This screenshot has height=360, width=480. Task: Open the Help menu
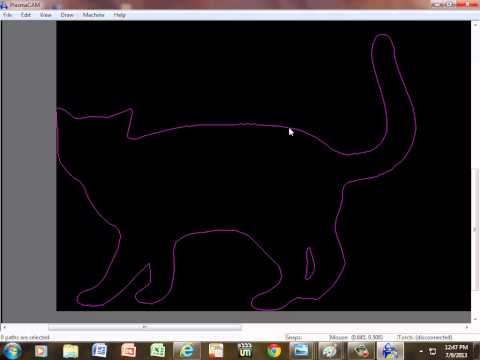tap(119, 15)
